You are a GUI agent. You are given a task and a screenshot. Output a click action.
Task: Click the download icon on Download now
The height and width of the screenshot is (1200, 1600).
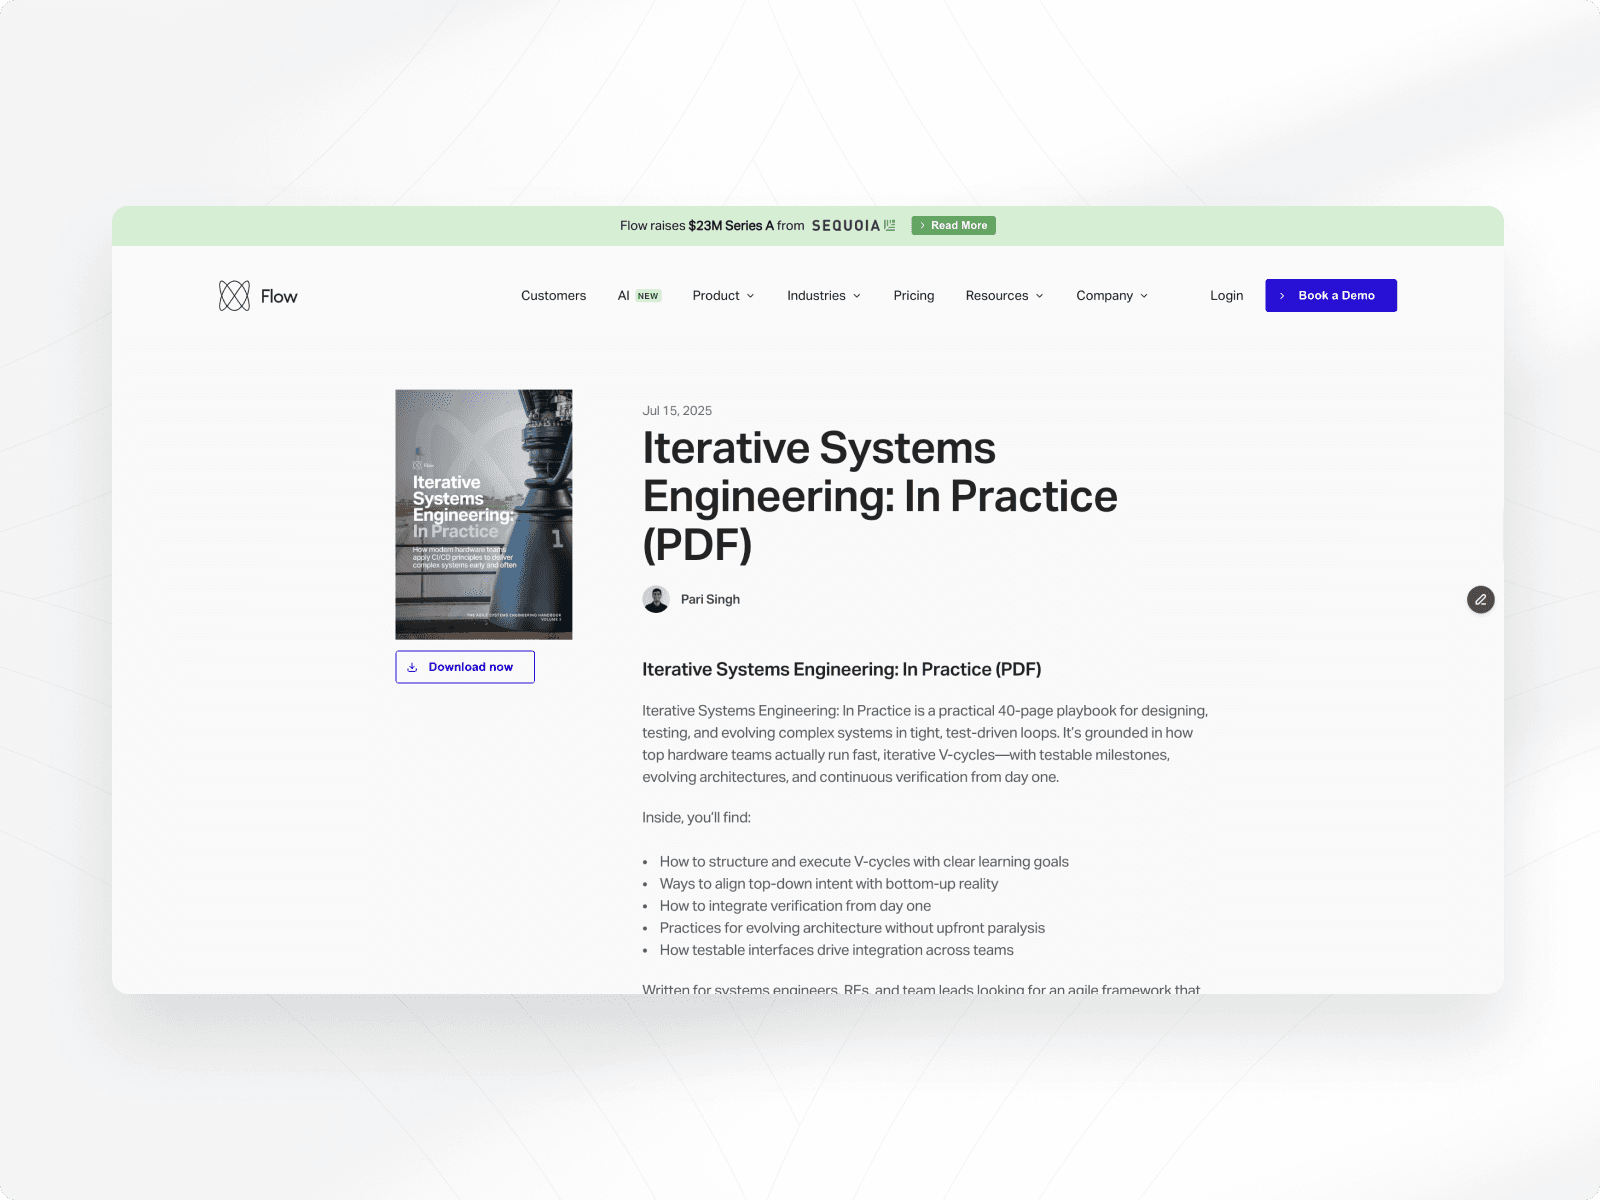tap(413, 667)
